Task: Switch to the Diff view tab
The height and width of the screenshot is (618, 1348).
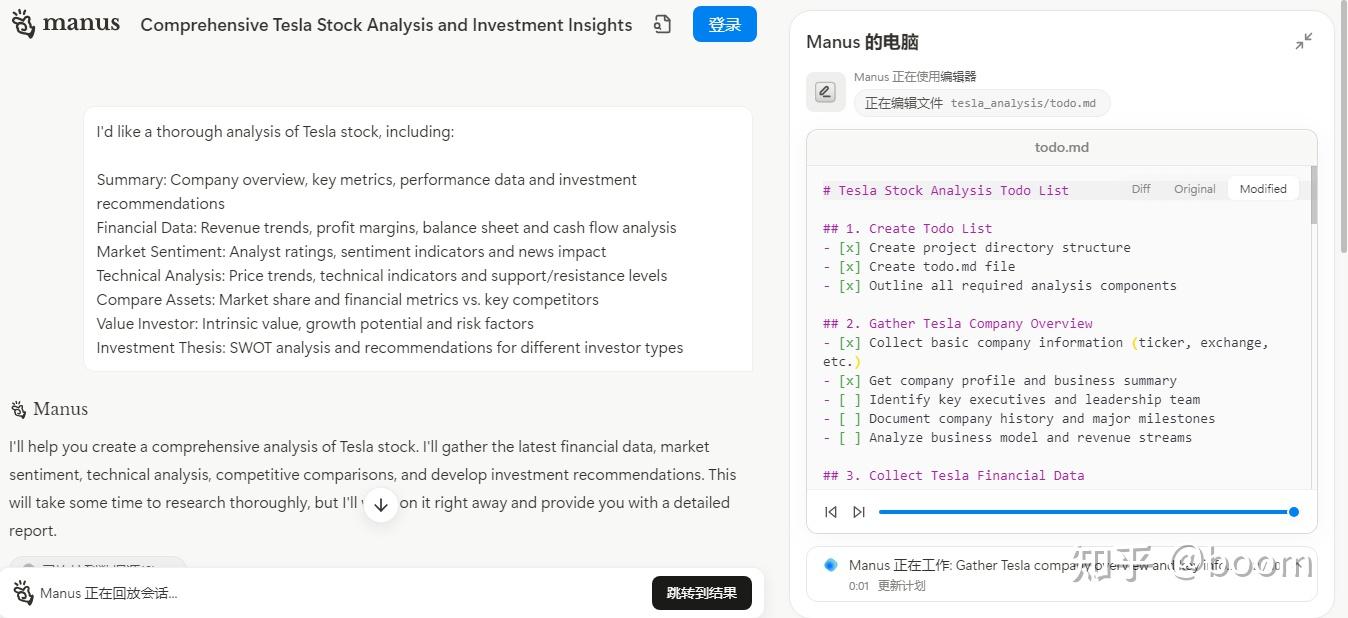Action: pos(1141,189)
